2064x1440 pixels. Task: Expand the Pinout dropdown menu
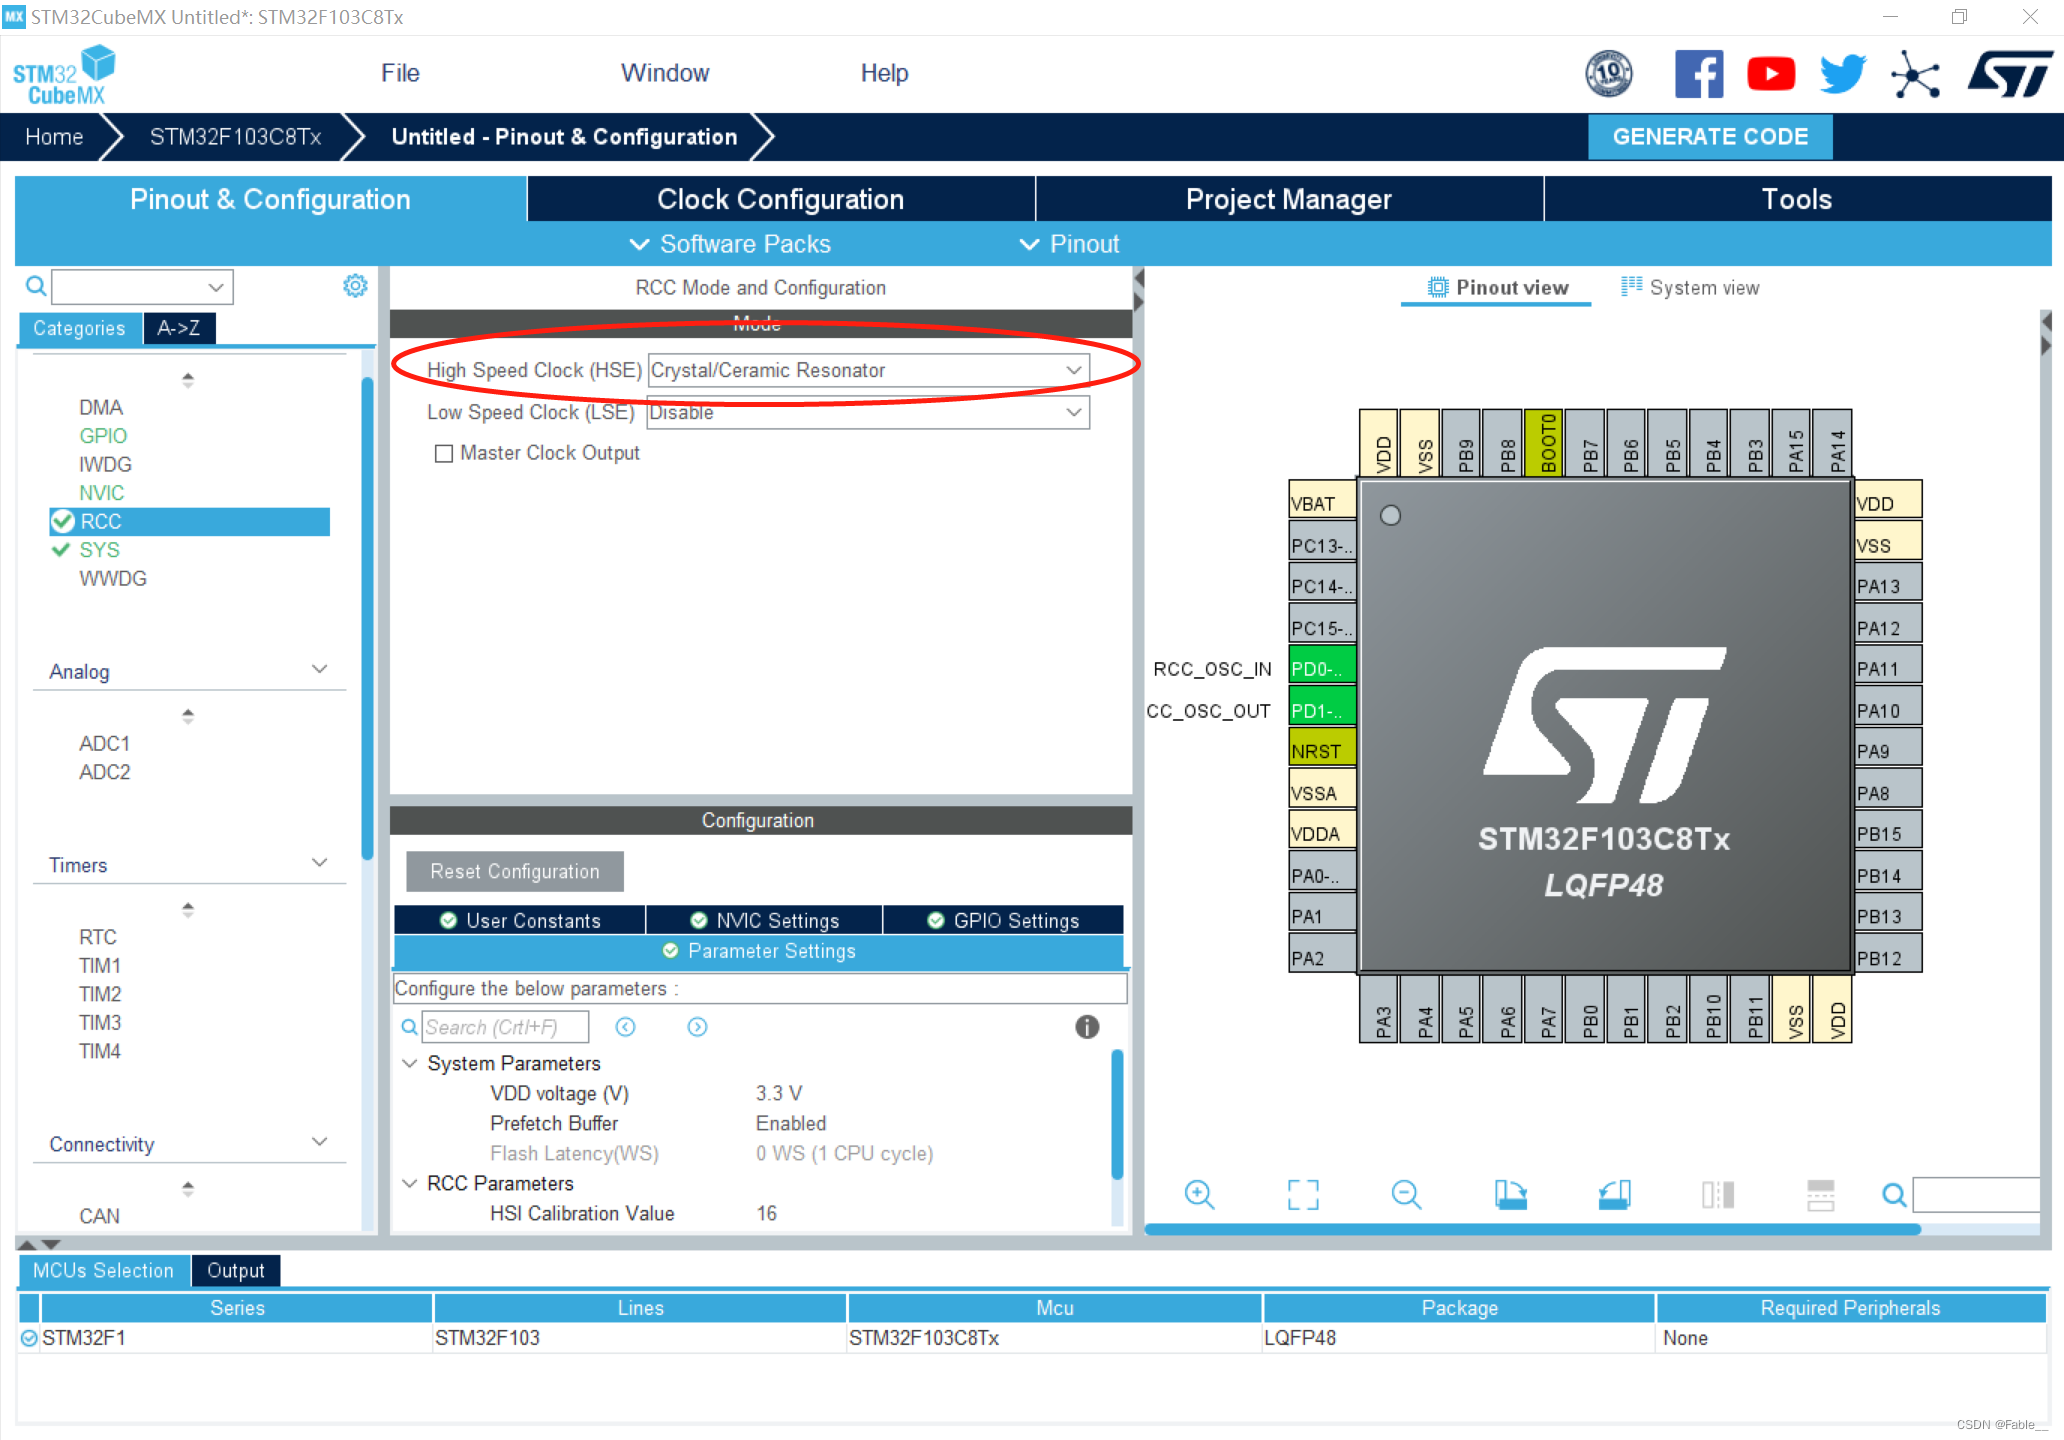1069,244
